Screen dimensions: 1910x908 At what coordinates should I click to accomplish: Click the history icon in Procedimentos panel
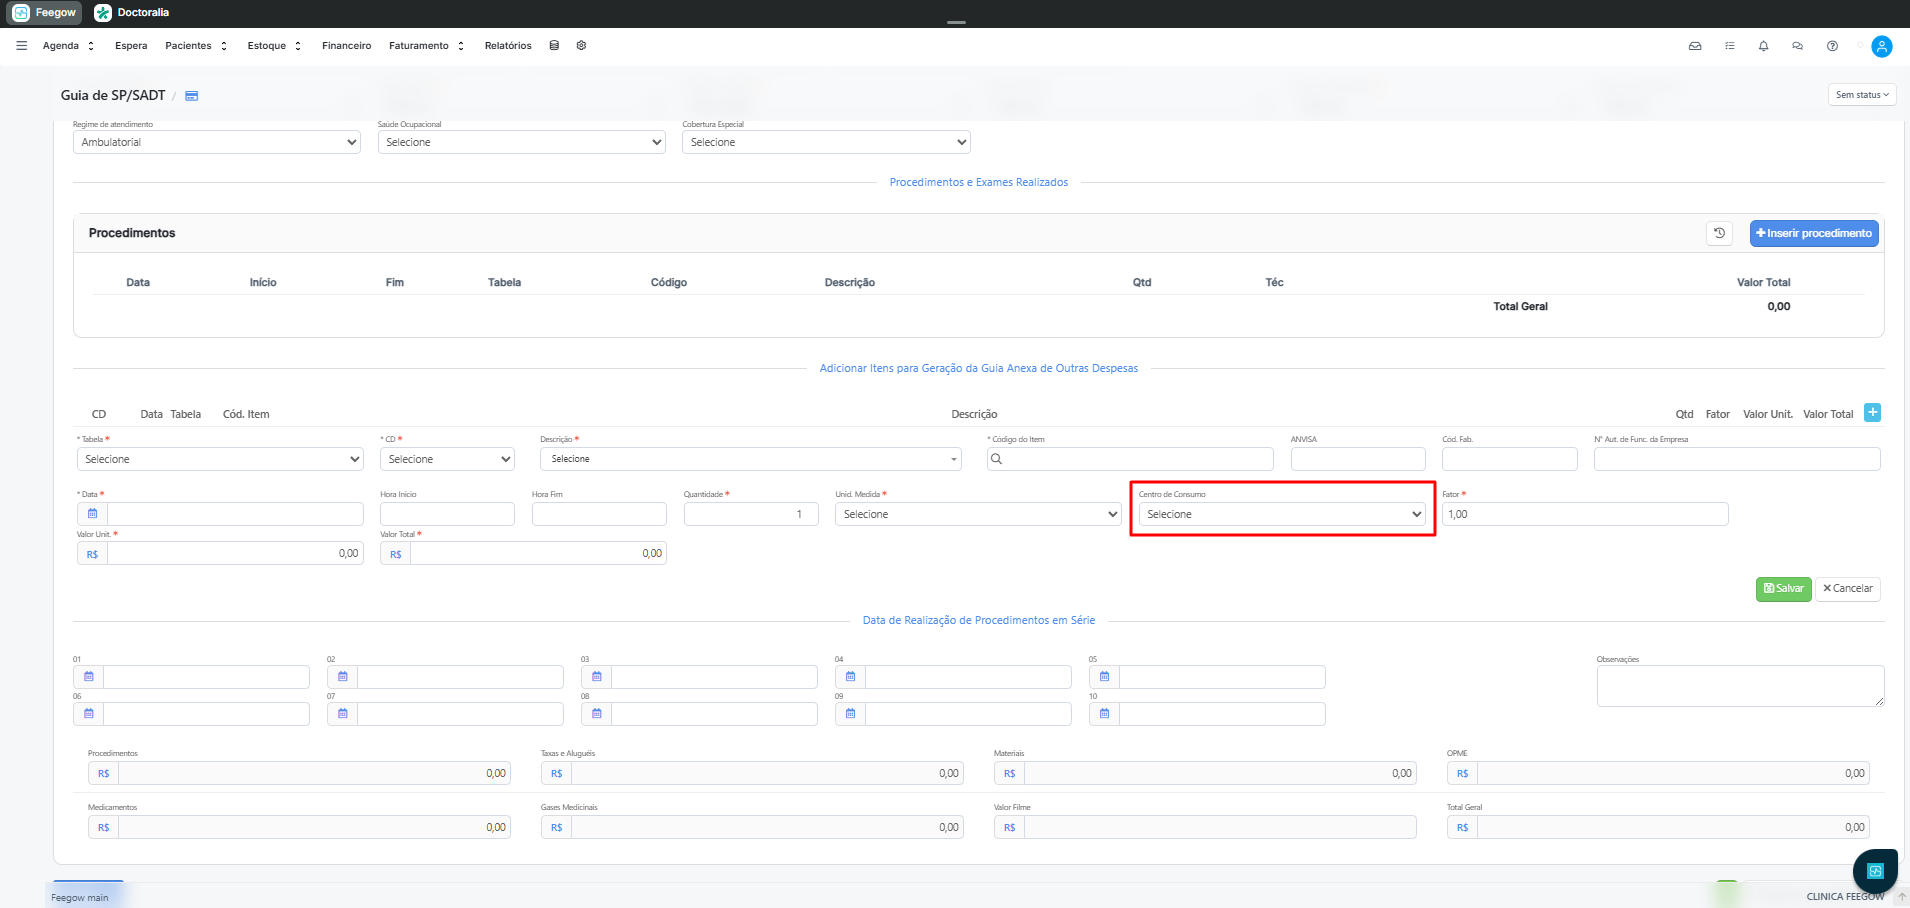coord(1719,233)
